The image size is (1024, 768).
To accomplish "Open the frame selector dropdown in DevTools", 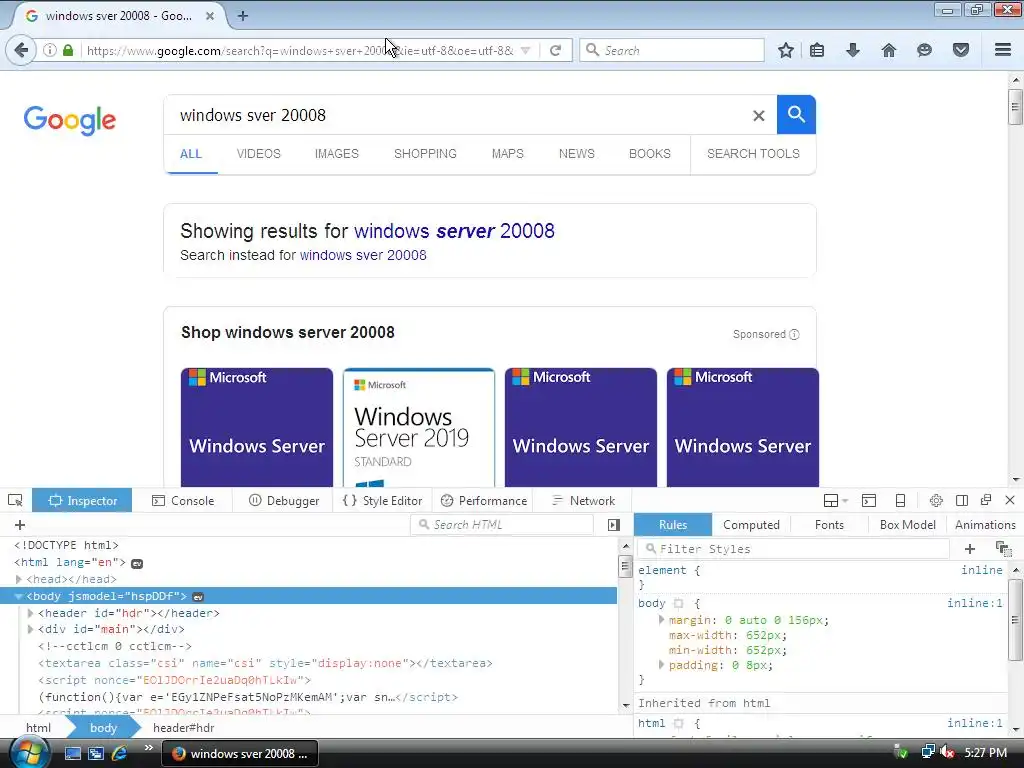I will click(835, 501).
